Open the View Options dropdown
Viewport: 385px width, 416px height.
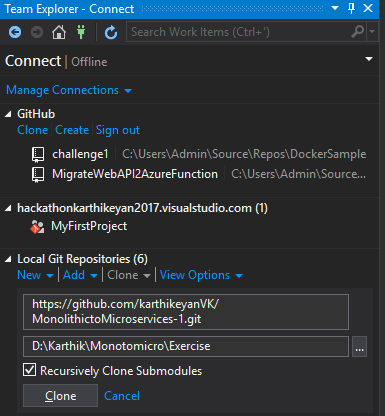[x=201, y=275]
